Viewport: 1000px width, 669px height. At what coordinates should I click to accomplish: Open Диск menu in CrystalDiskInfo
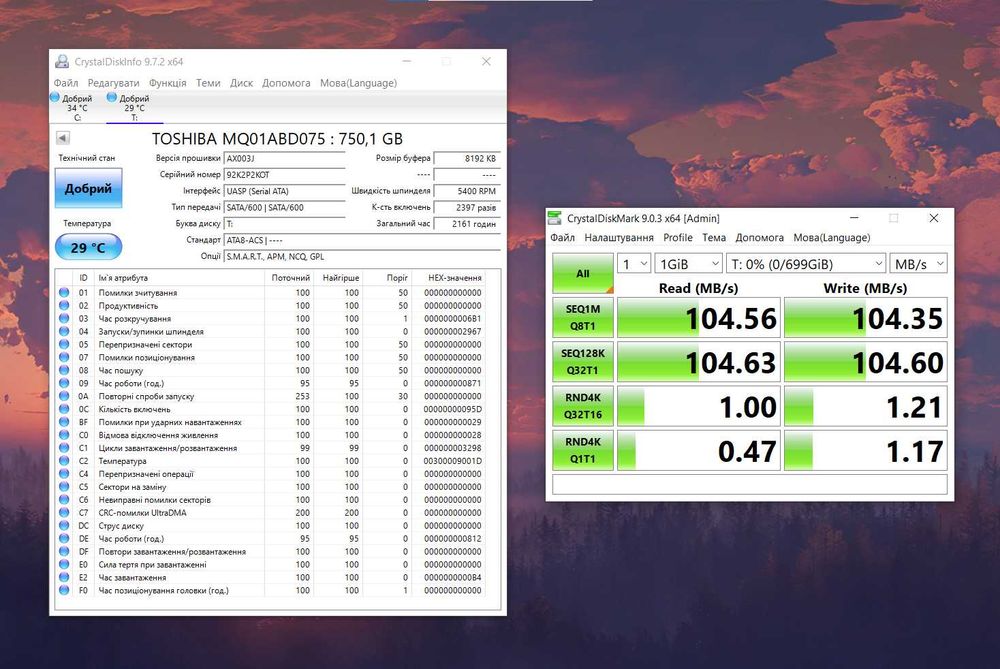pyautogui.click(x=241, y=83)
